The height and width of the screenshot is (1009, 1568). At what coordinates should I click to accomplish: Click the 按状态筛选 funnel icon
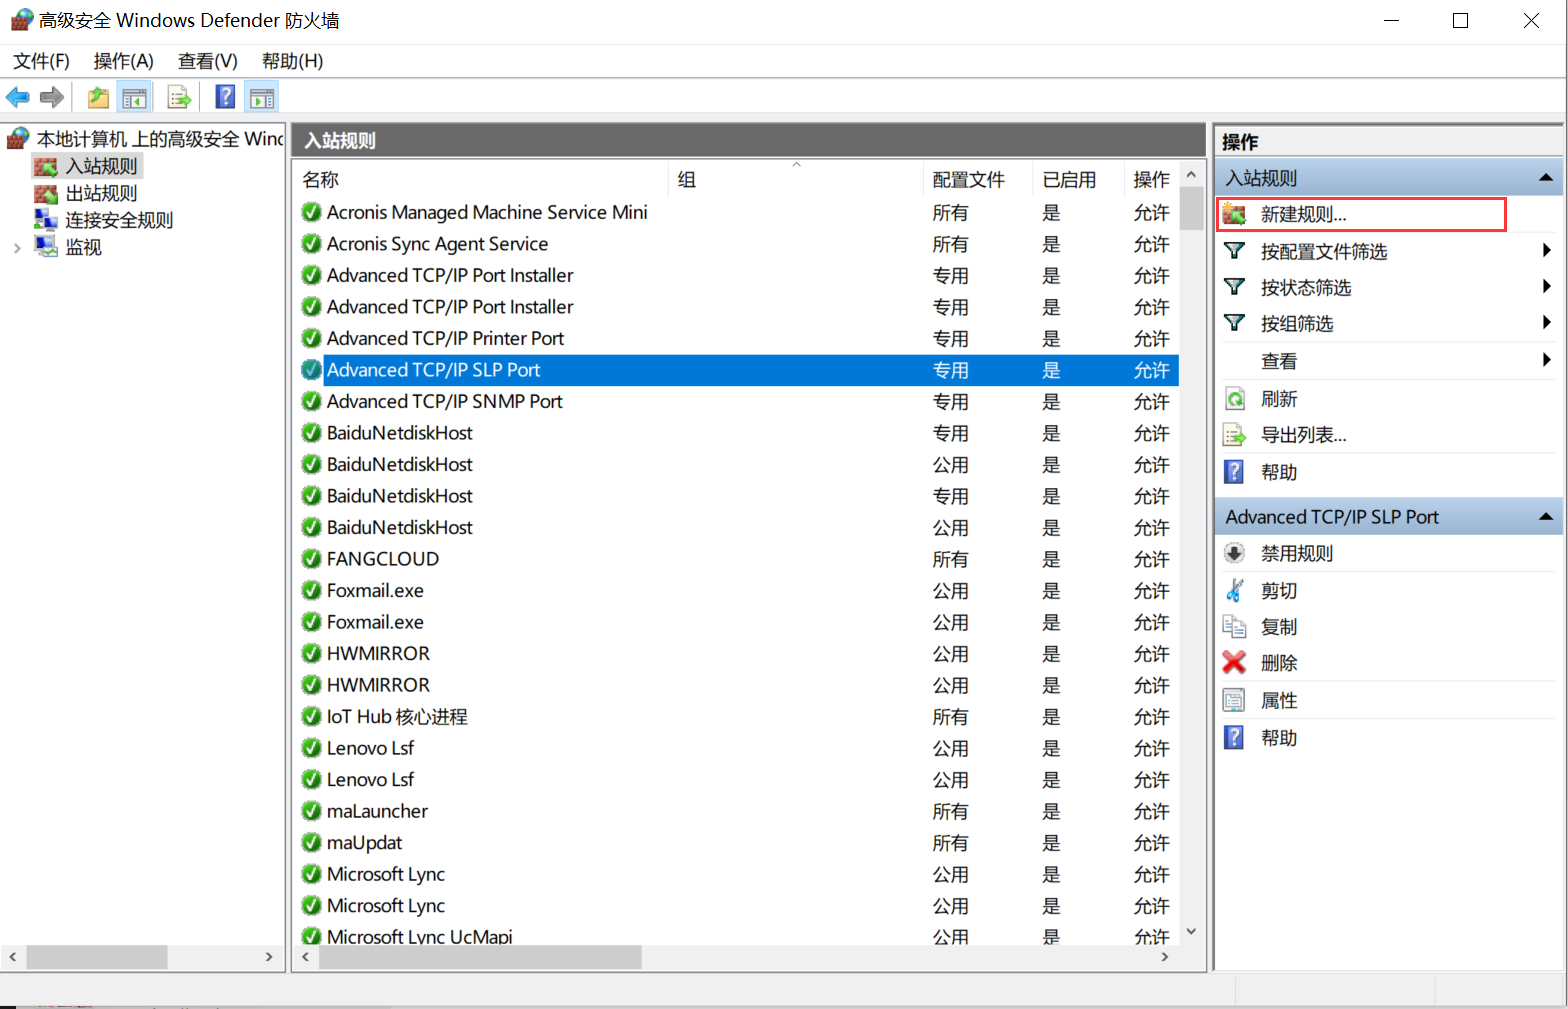click(x=1235, y=287)
